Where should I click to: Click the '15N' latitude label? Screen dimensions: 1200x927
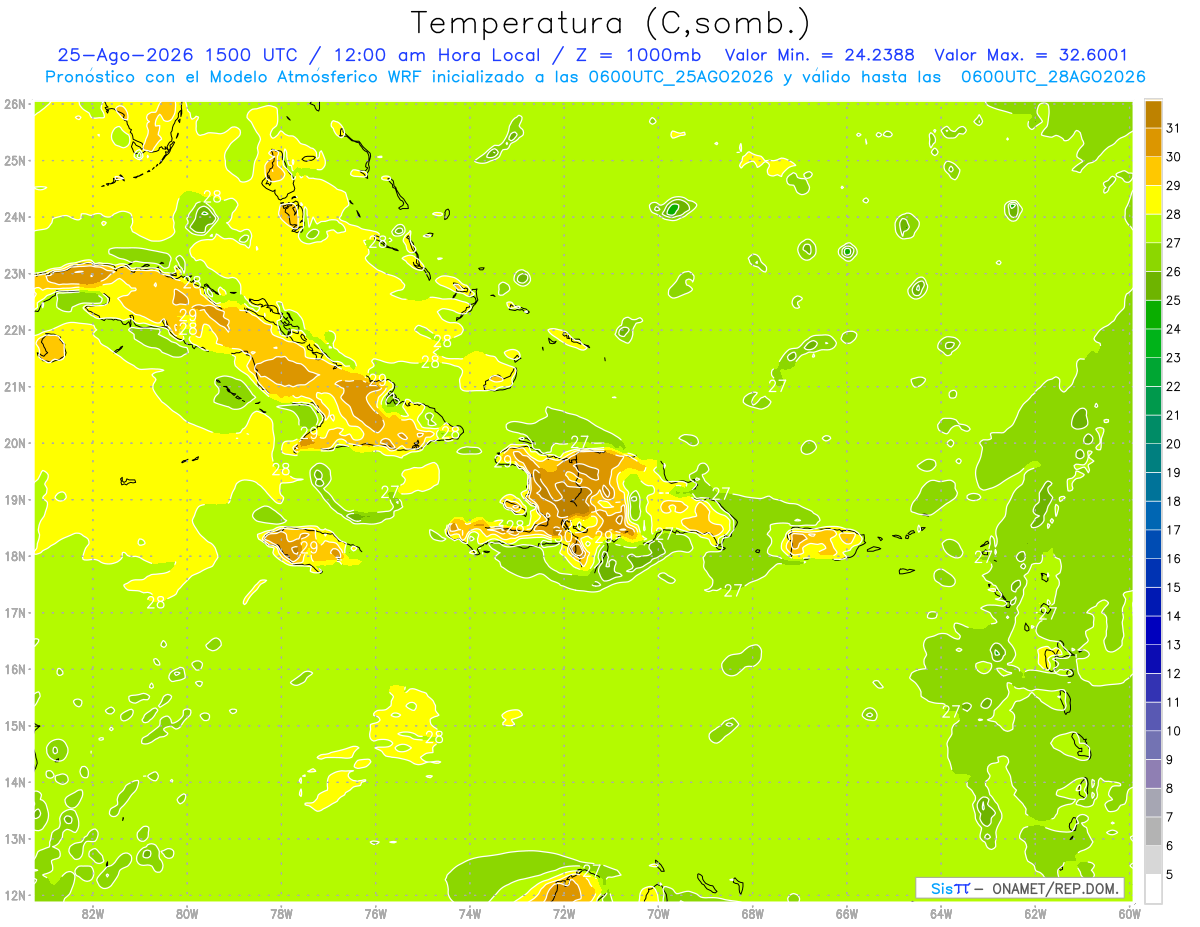point(15,725)
